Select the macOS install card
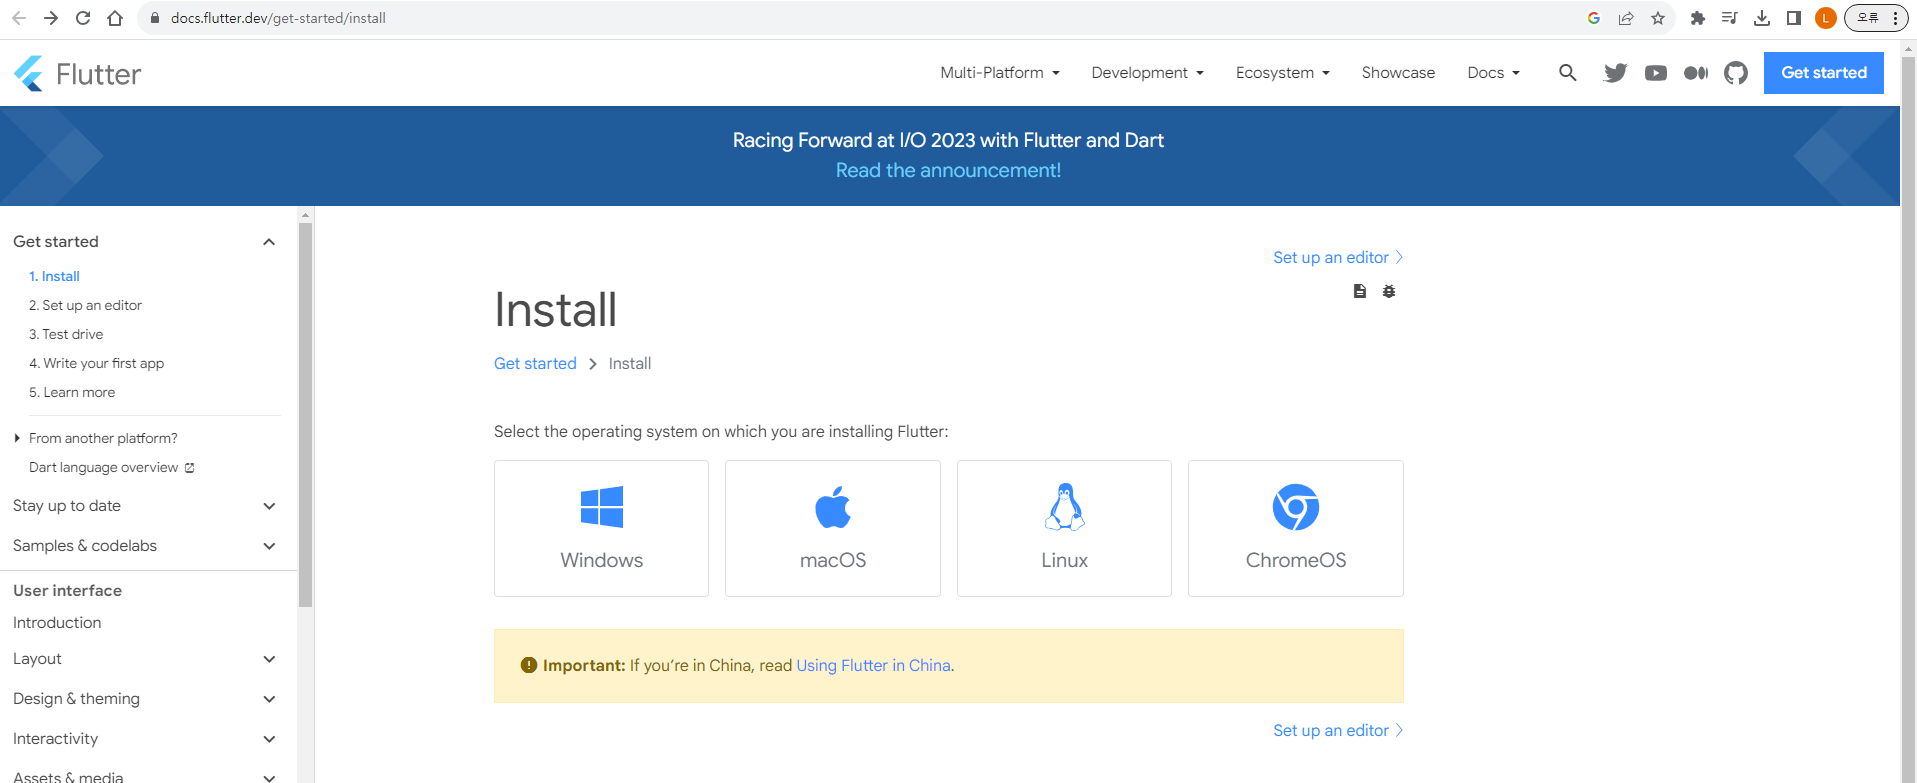This screenshot has height=783, width=1917. point(833,528)
